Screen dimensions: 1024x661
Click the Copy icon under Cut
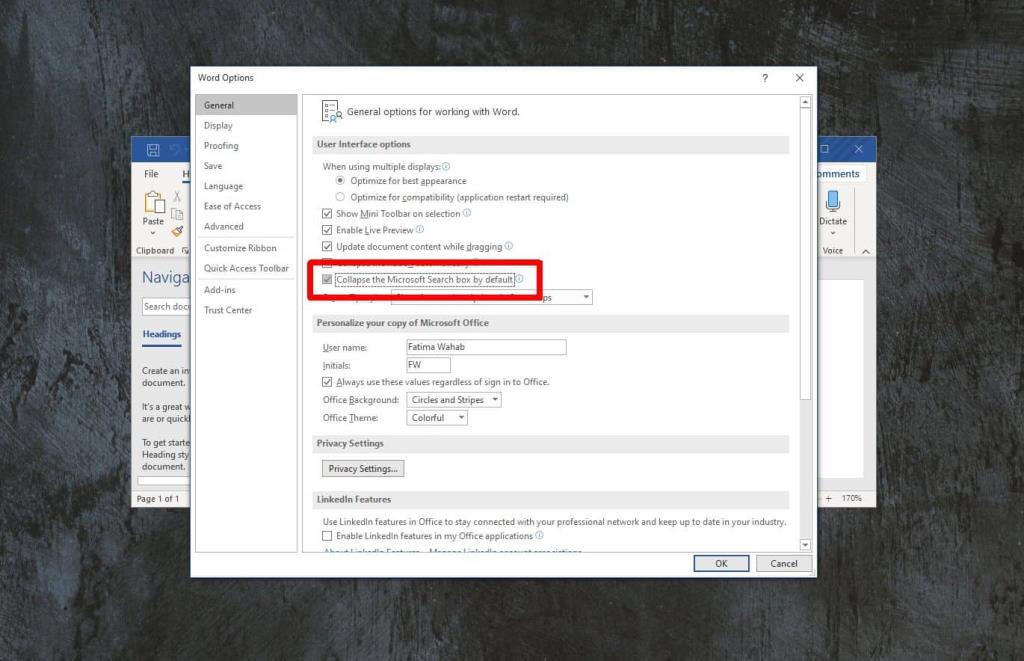click(177, 214)
